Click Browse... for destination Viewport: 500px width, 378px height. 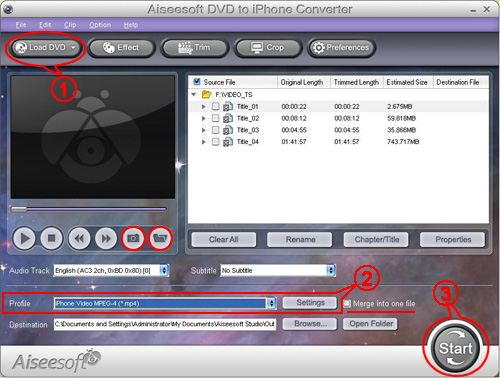(310, 324)
